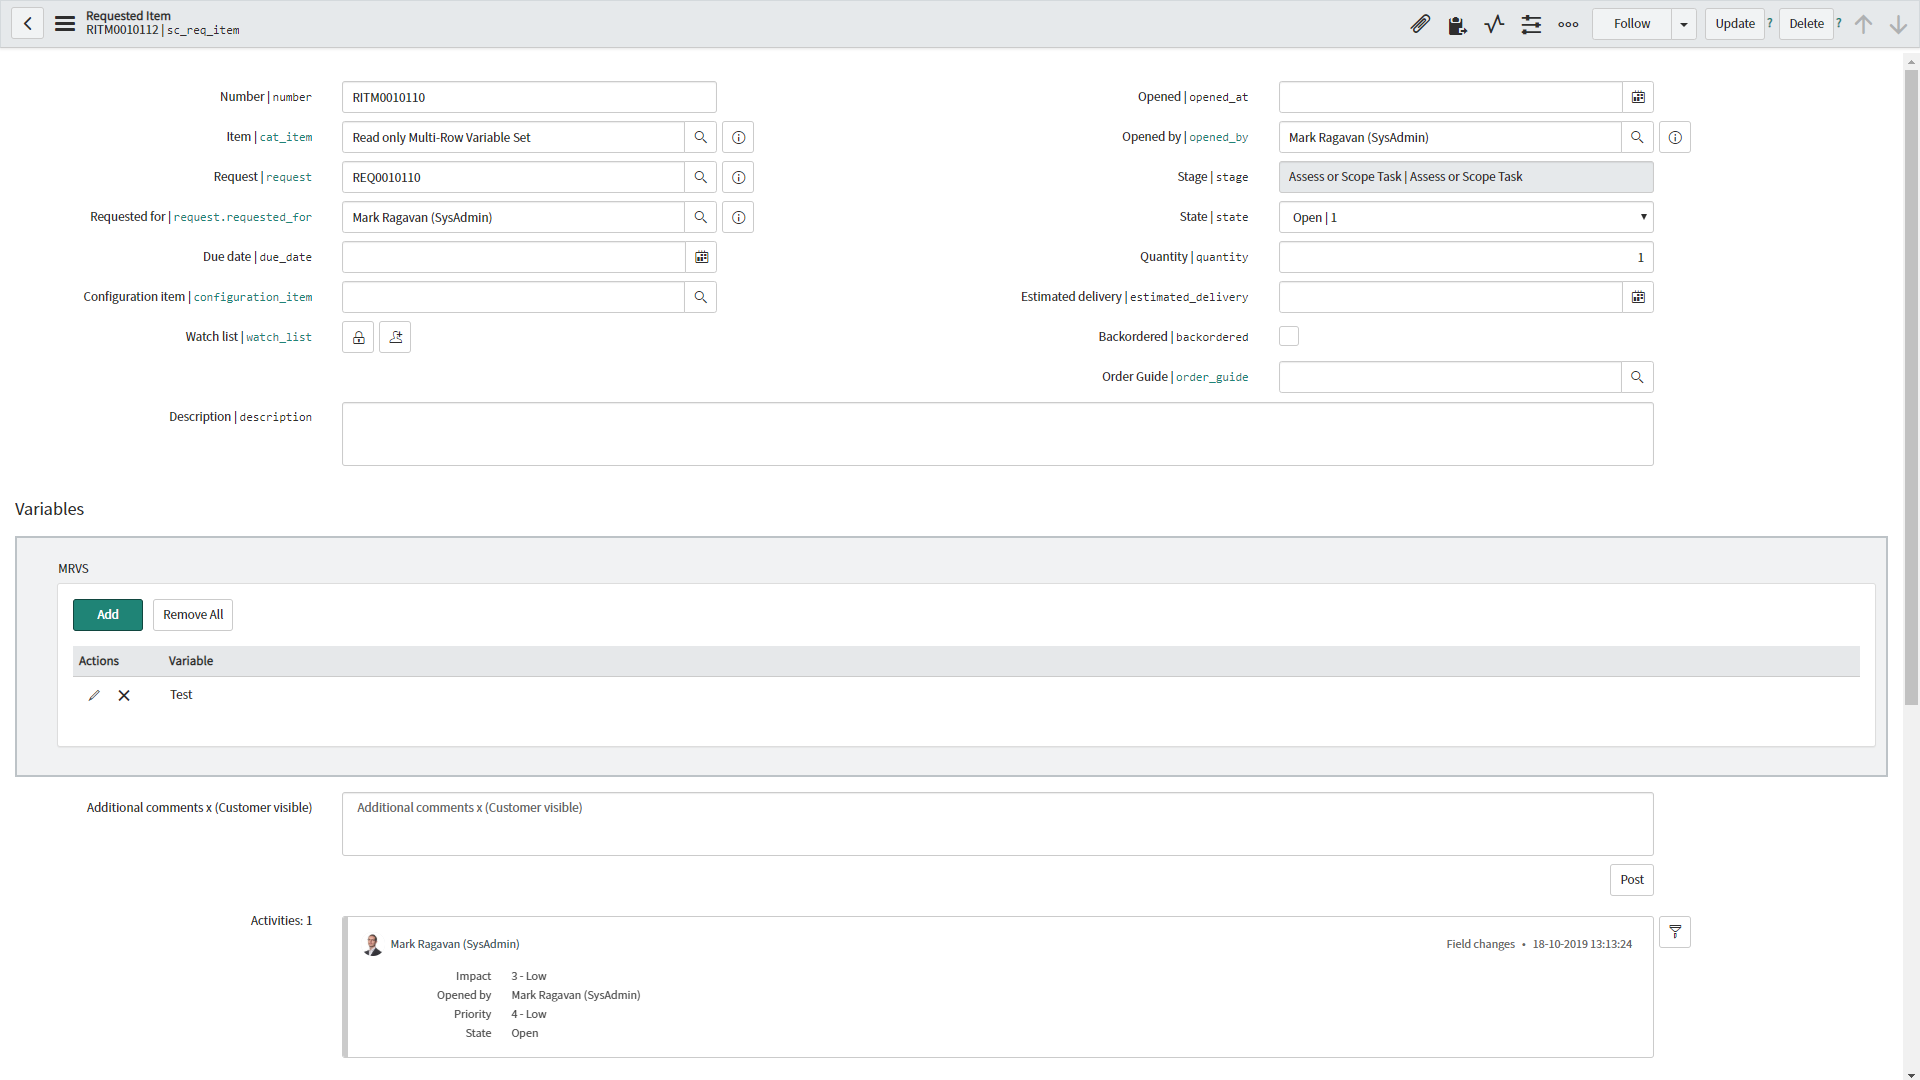Screen dimensions: 1920x1080
Task: Open the Opened date calendar picker
Action: [1638, 97]
